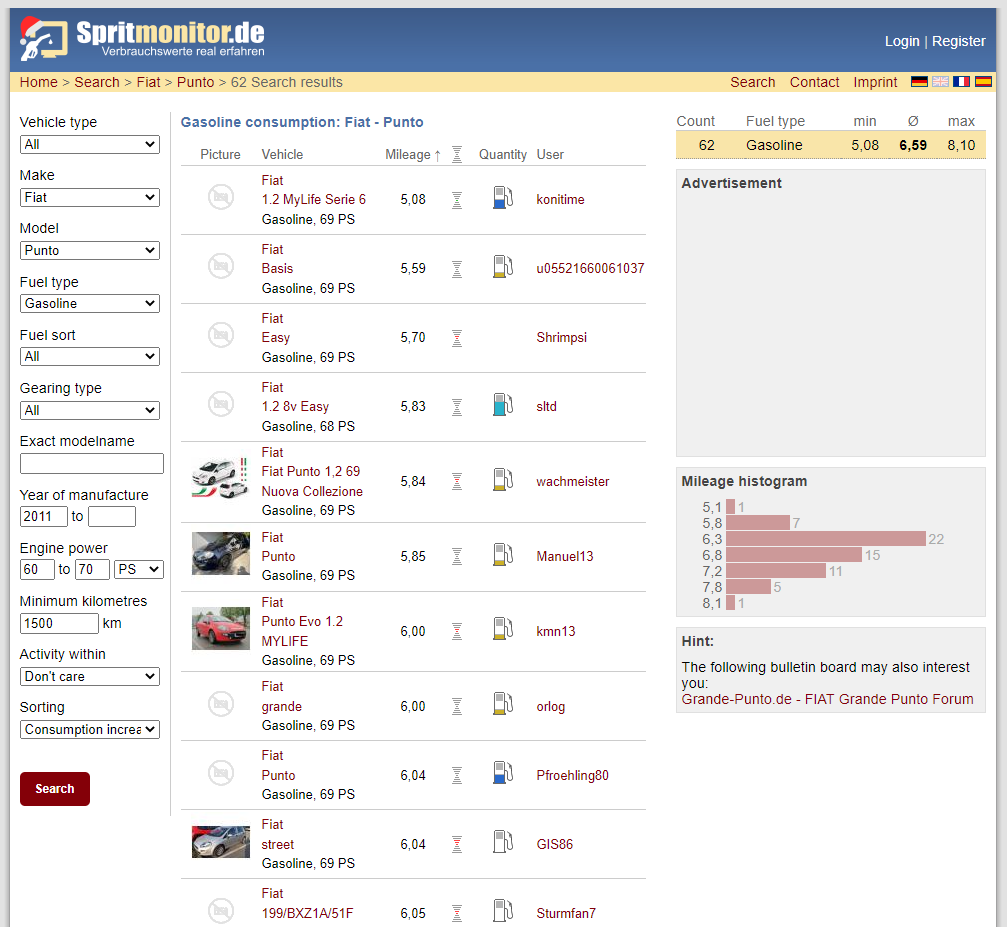
Task: Open the Model dropdown showing Punto
Action: [x=90, y=251]
